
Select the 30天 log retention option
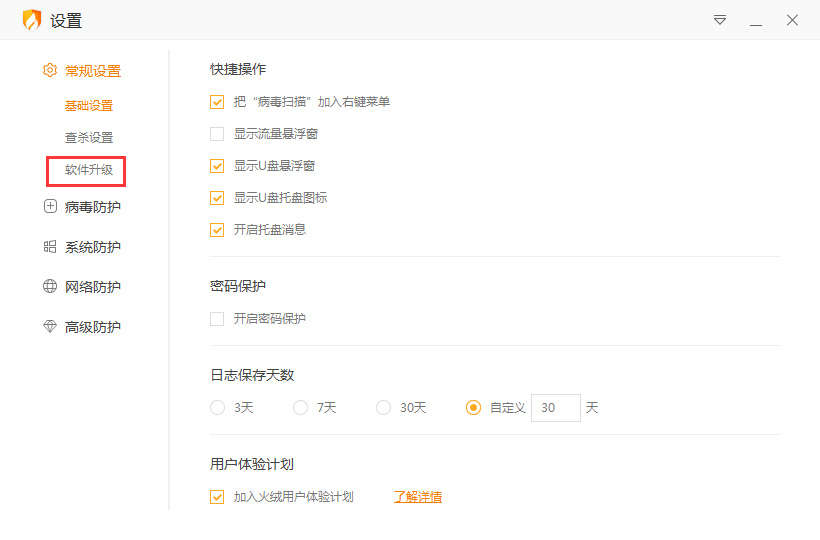pos(383,408)
